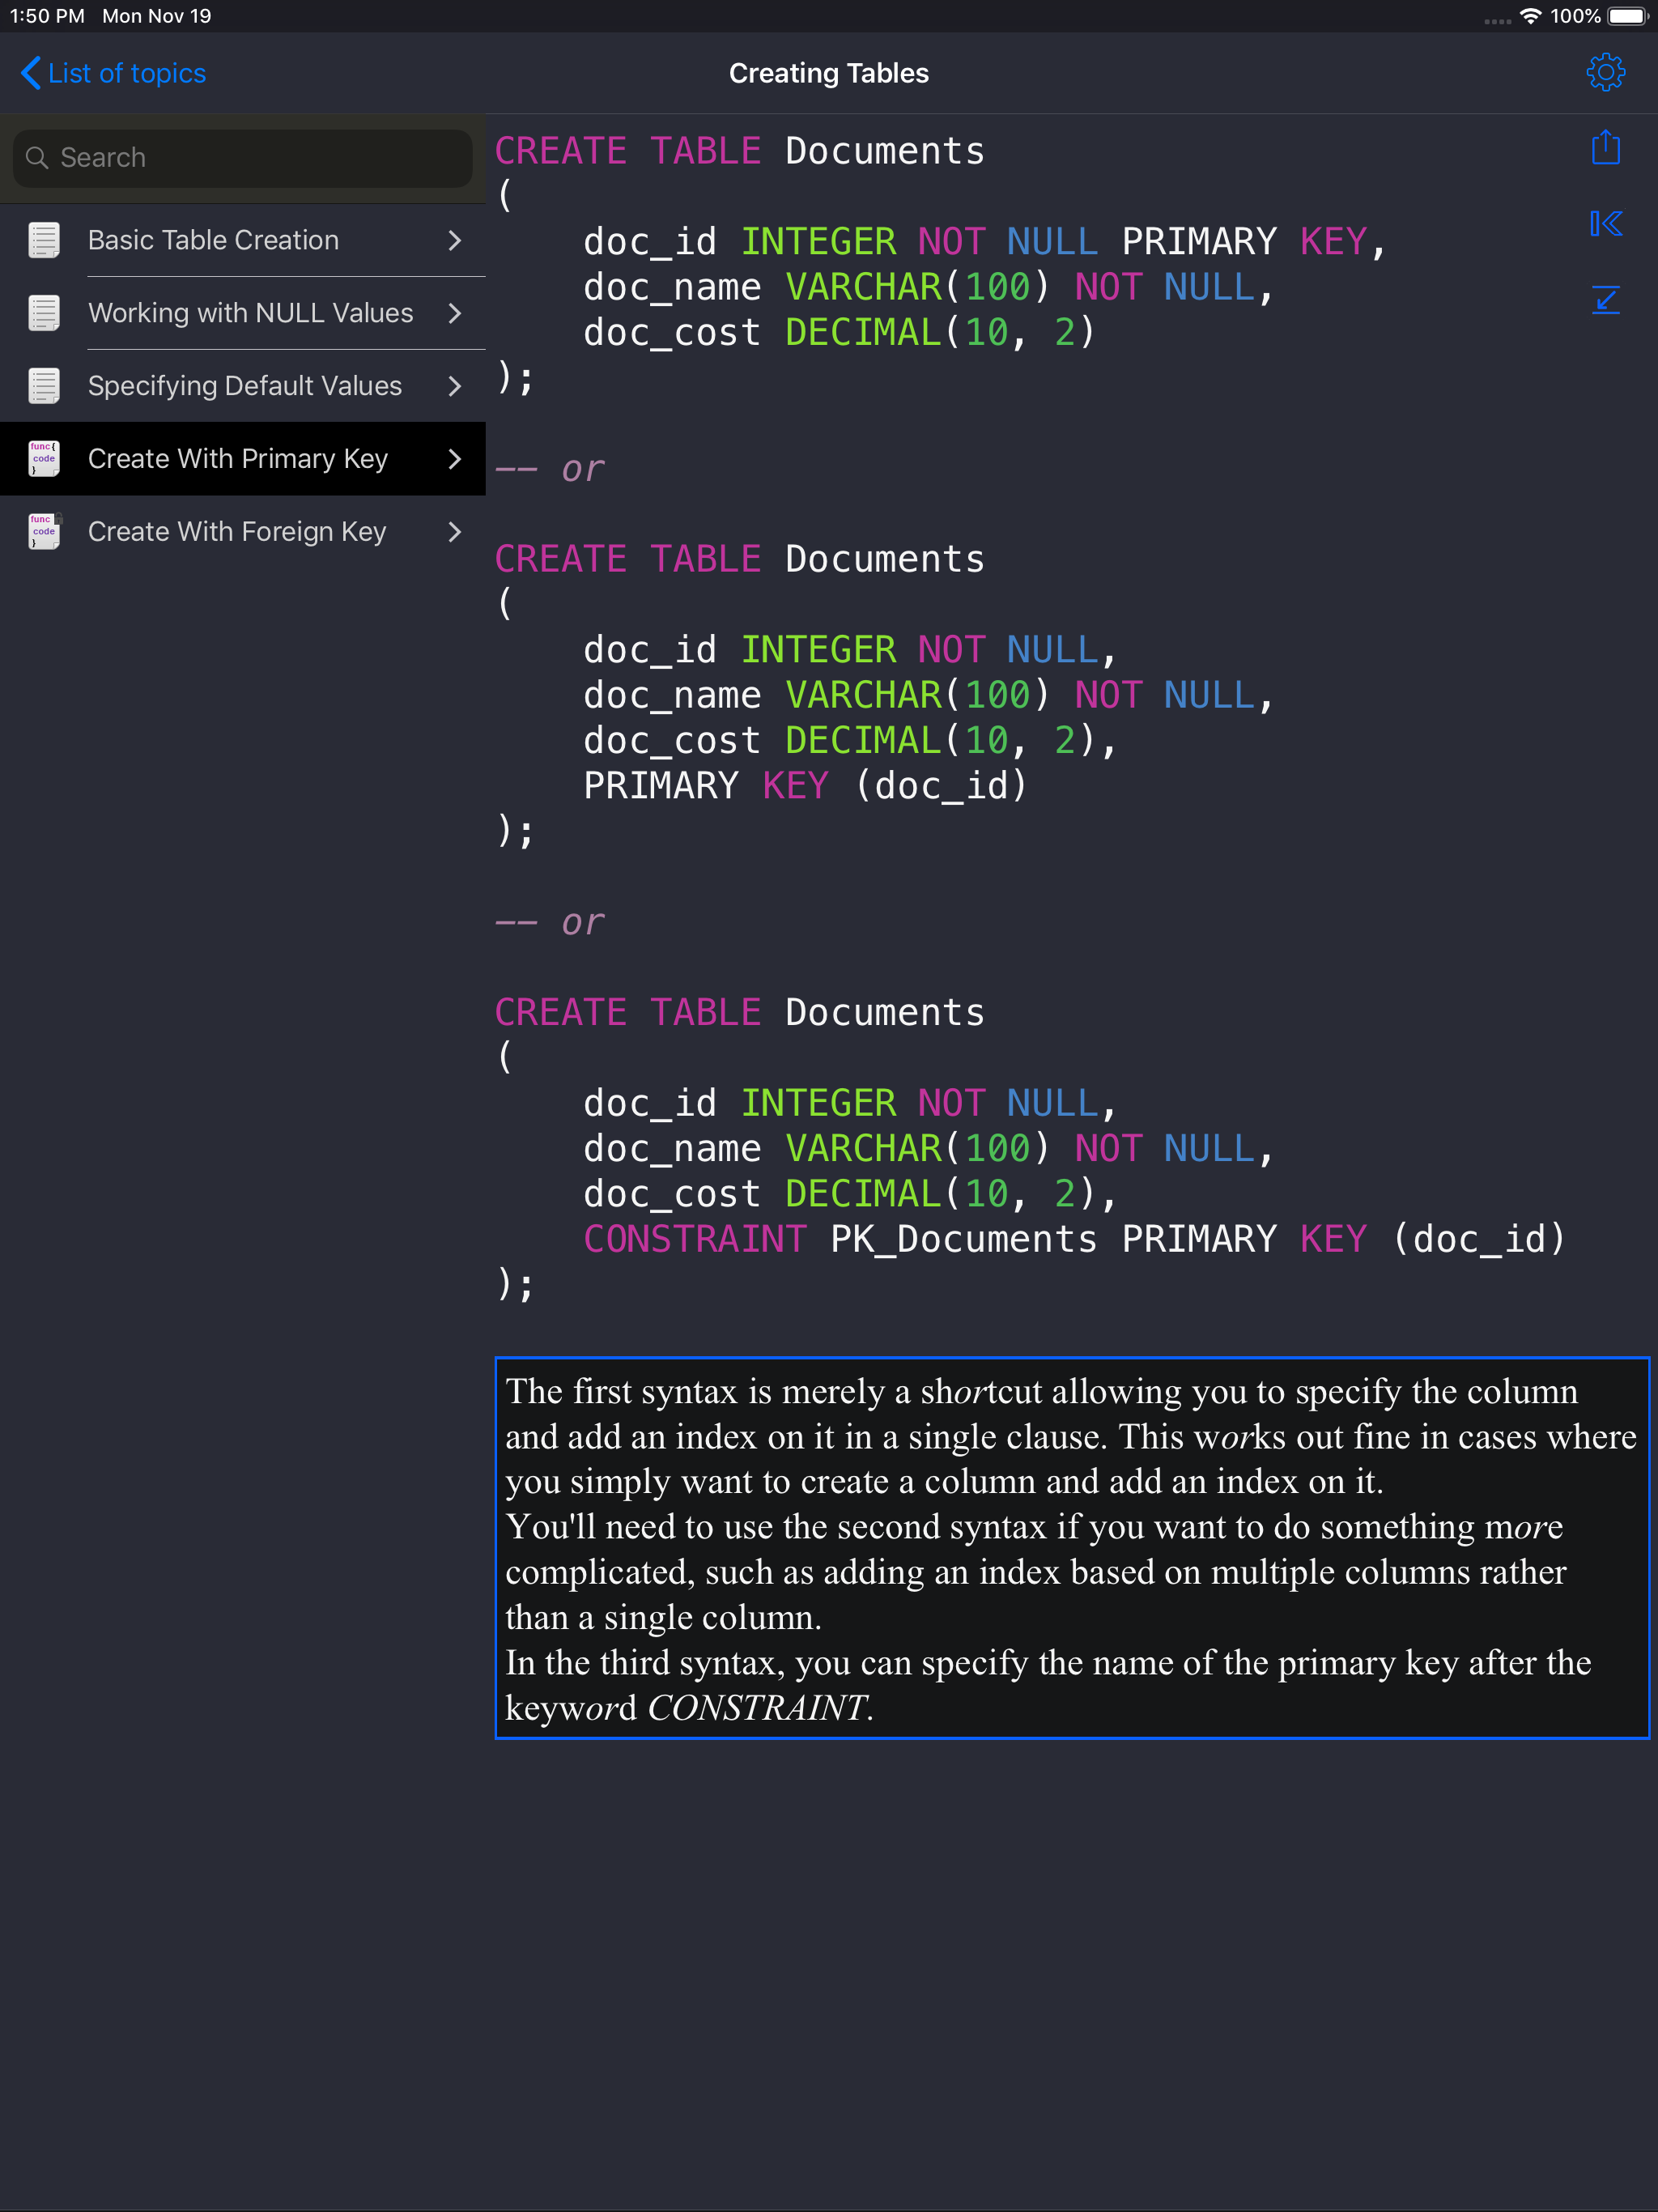Tap the scroll-to-bottom arrow icon
This screenshot has height=2212, width=1658.
coord(1605,299)
